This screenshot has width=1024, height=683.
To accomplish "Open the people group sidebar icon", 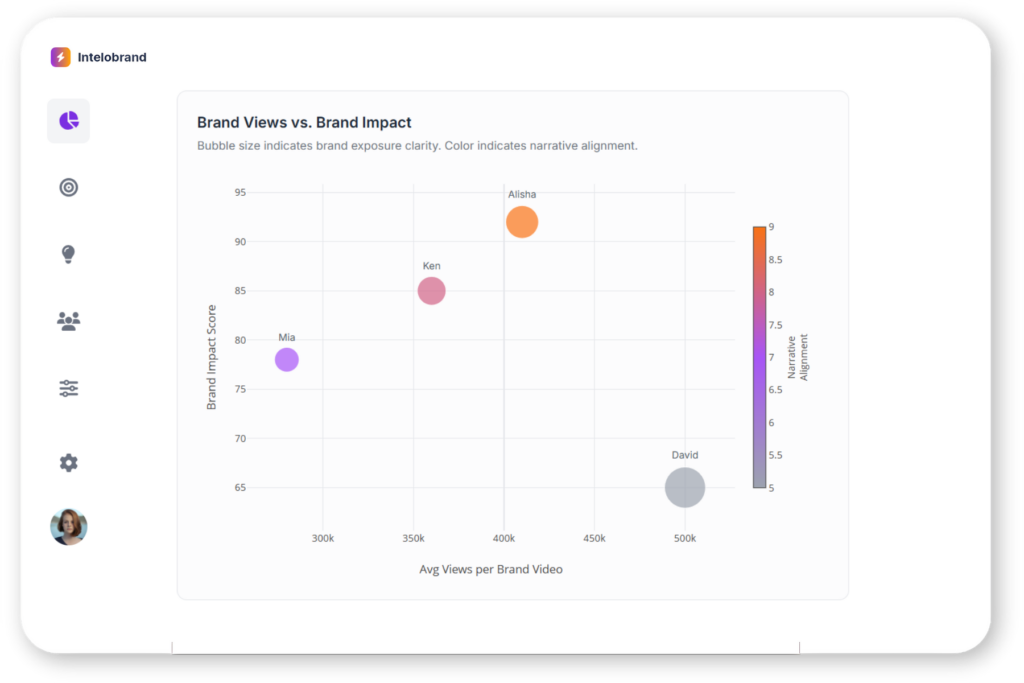I will coord(68,321).
